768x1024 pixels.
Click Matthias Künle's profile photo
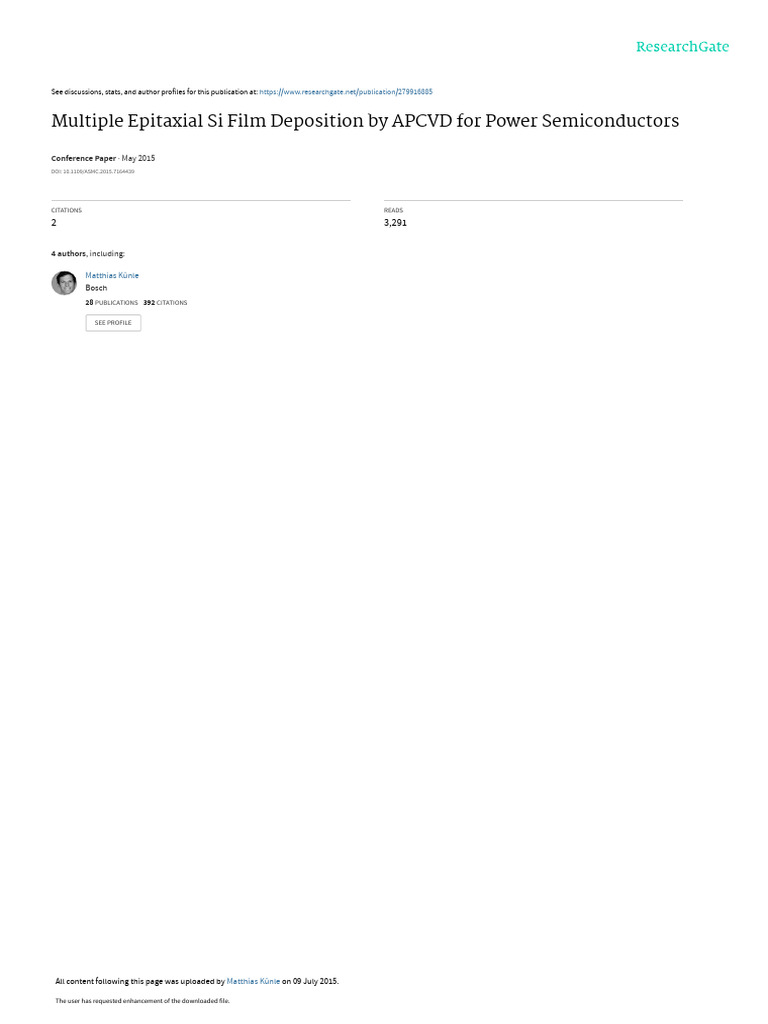coord(64,283)
